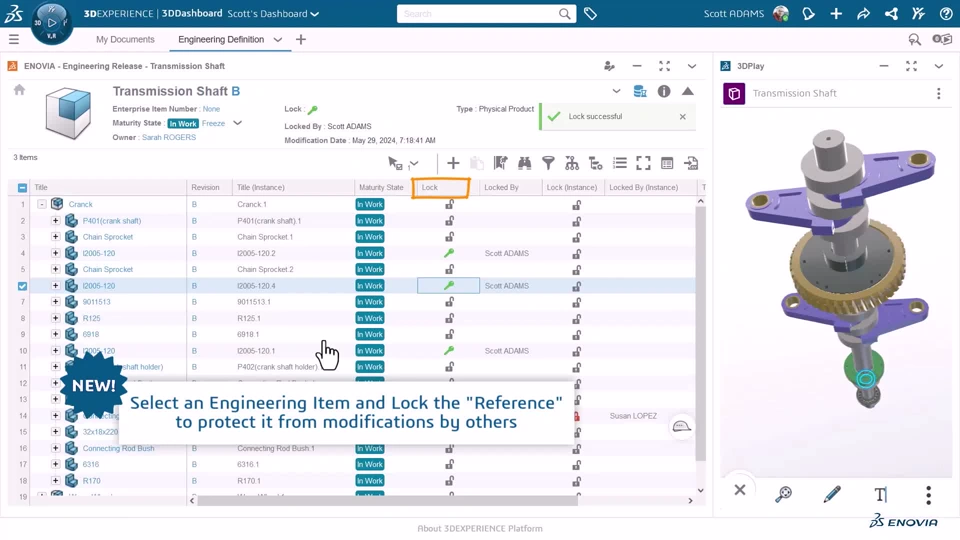This screenshot has width=960, height=540.
Task: Click the selection mode arrow icon
Action: (396, 163)
